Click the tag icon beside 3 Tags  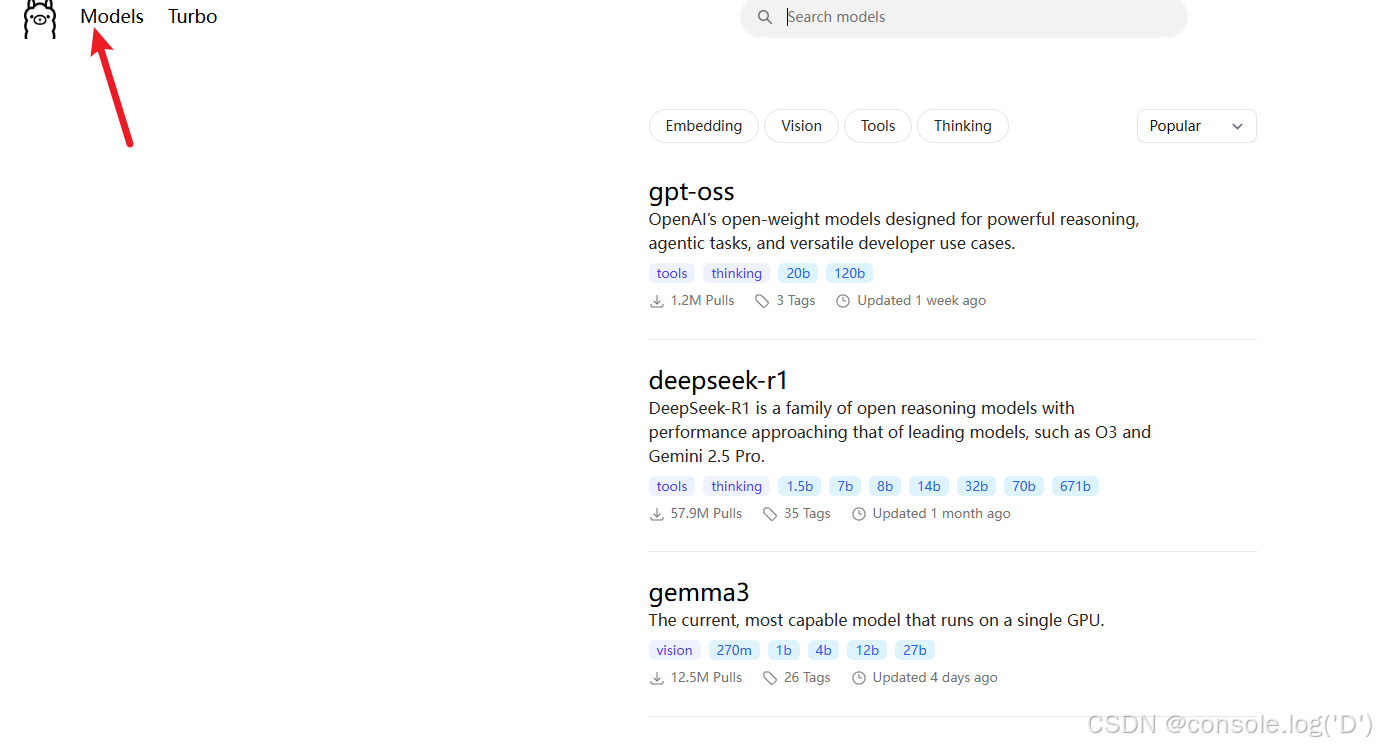click(x=762, y=301)
